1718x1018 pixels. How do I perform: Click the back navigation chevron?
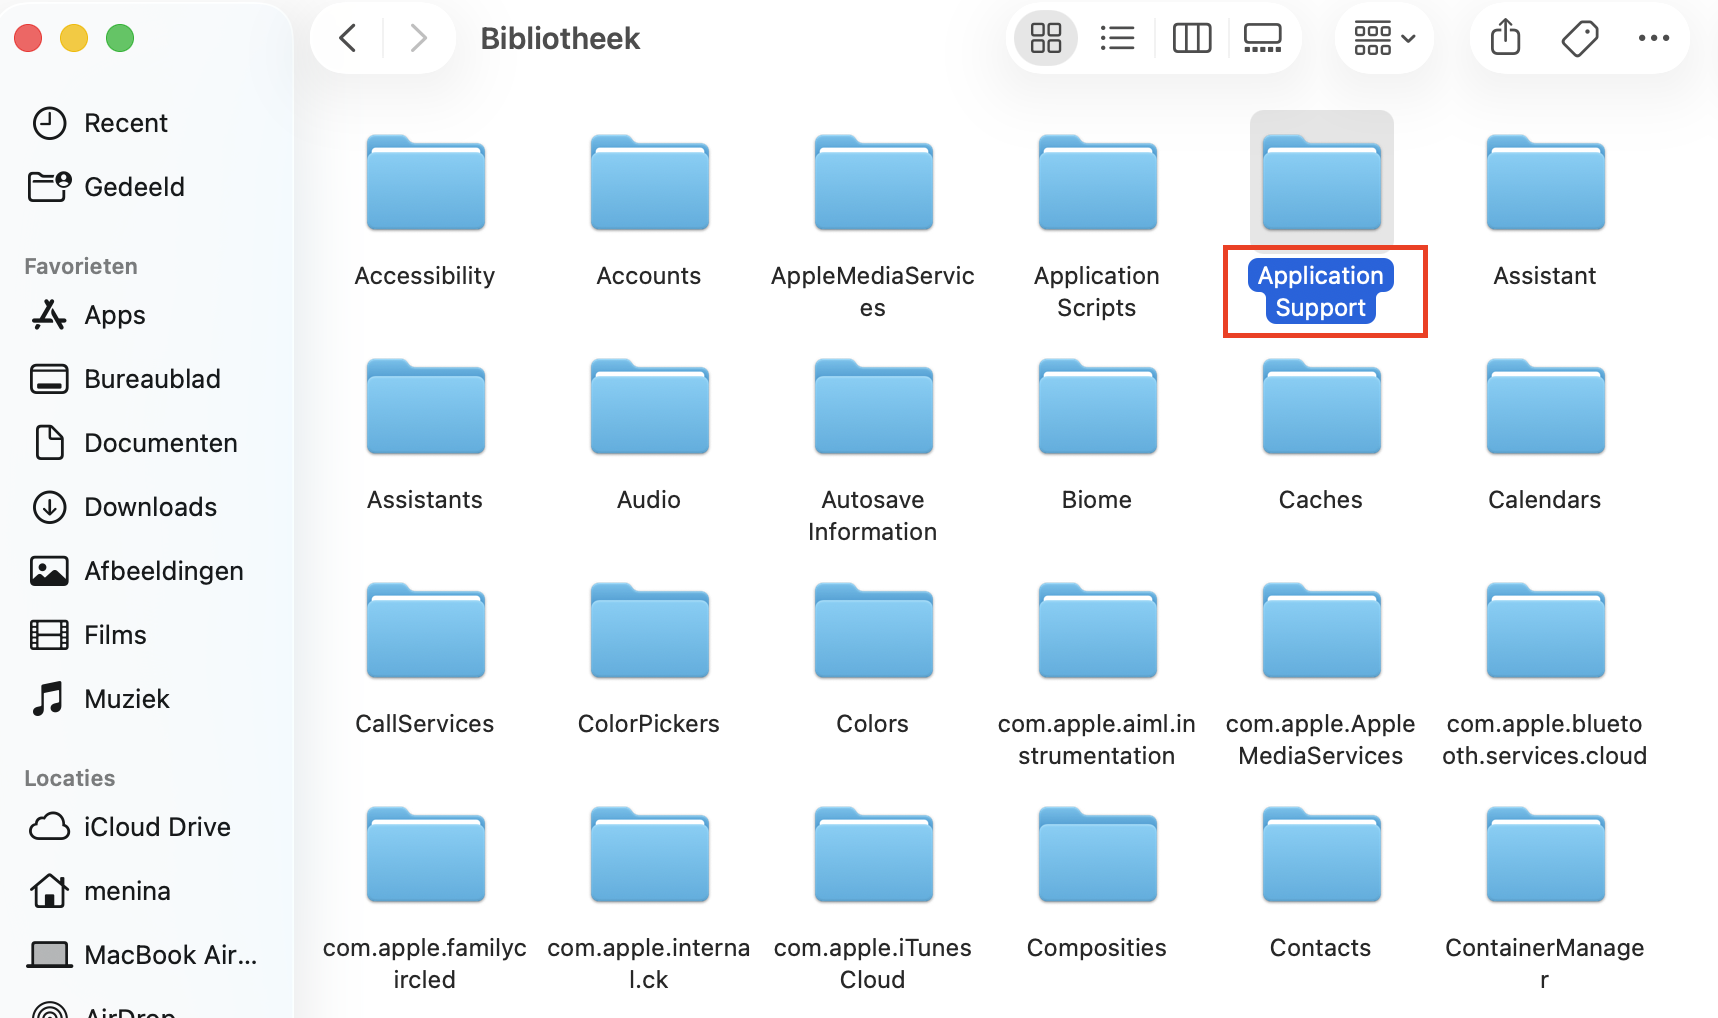(347, 38)
